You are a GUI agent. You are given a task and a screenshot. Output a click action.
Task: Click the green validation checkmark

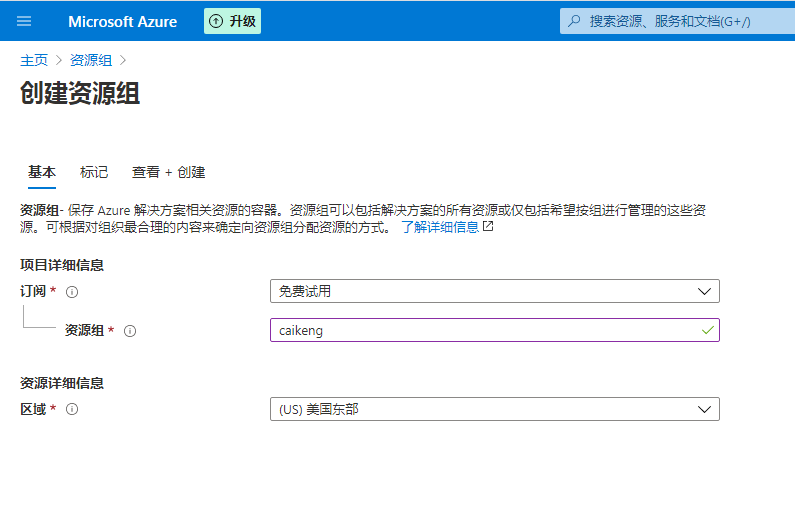(x=708, y=330)
